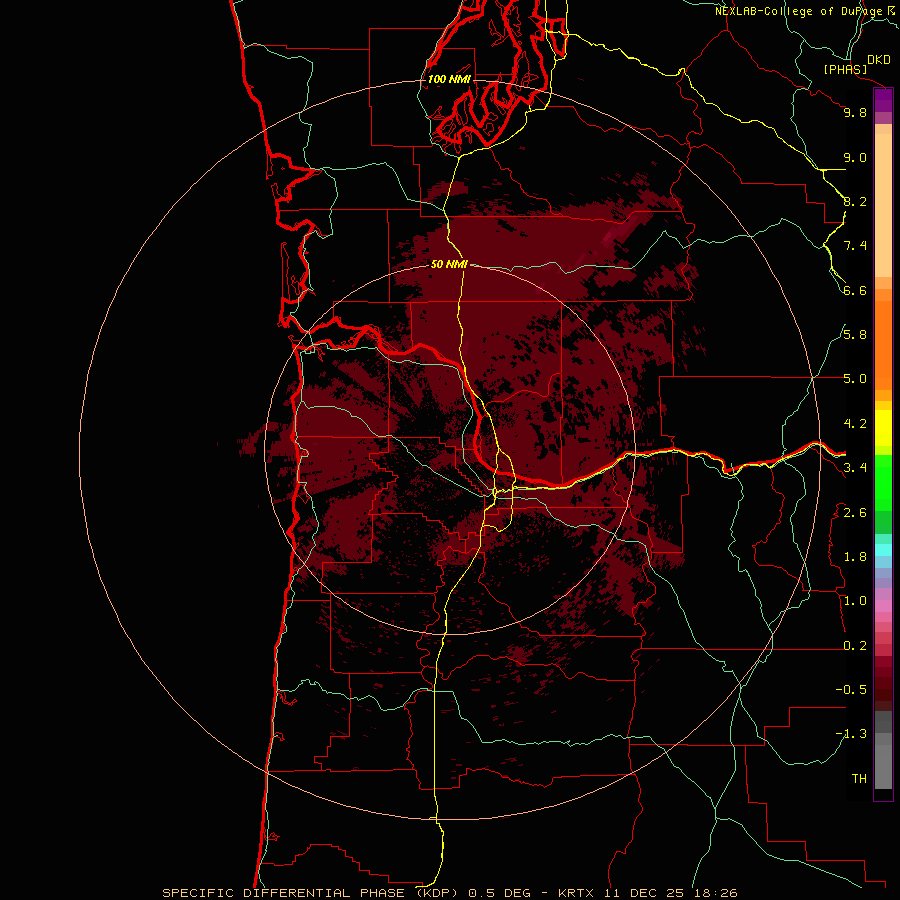
Task: Select the 5.8 scale value
Action: (855, 335)
